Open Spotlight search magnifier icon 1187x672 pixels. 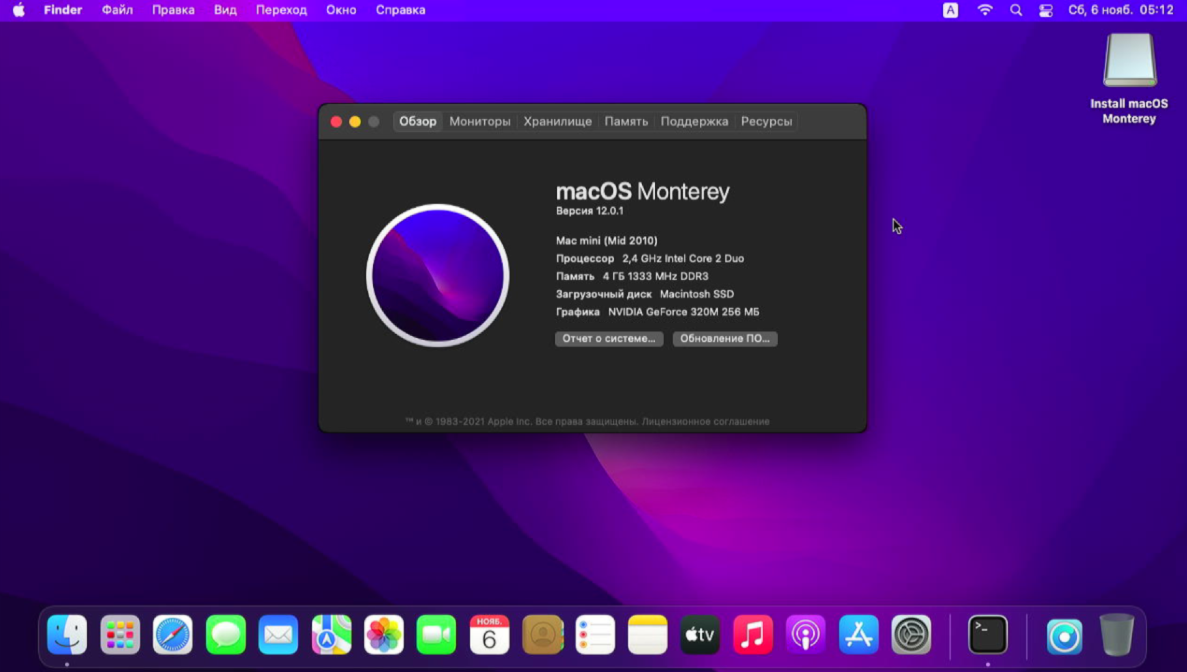click(x=1016, y=10)
